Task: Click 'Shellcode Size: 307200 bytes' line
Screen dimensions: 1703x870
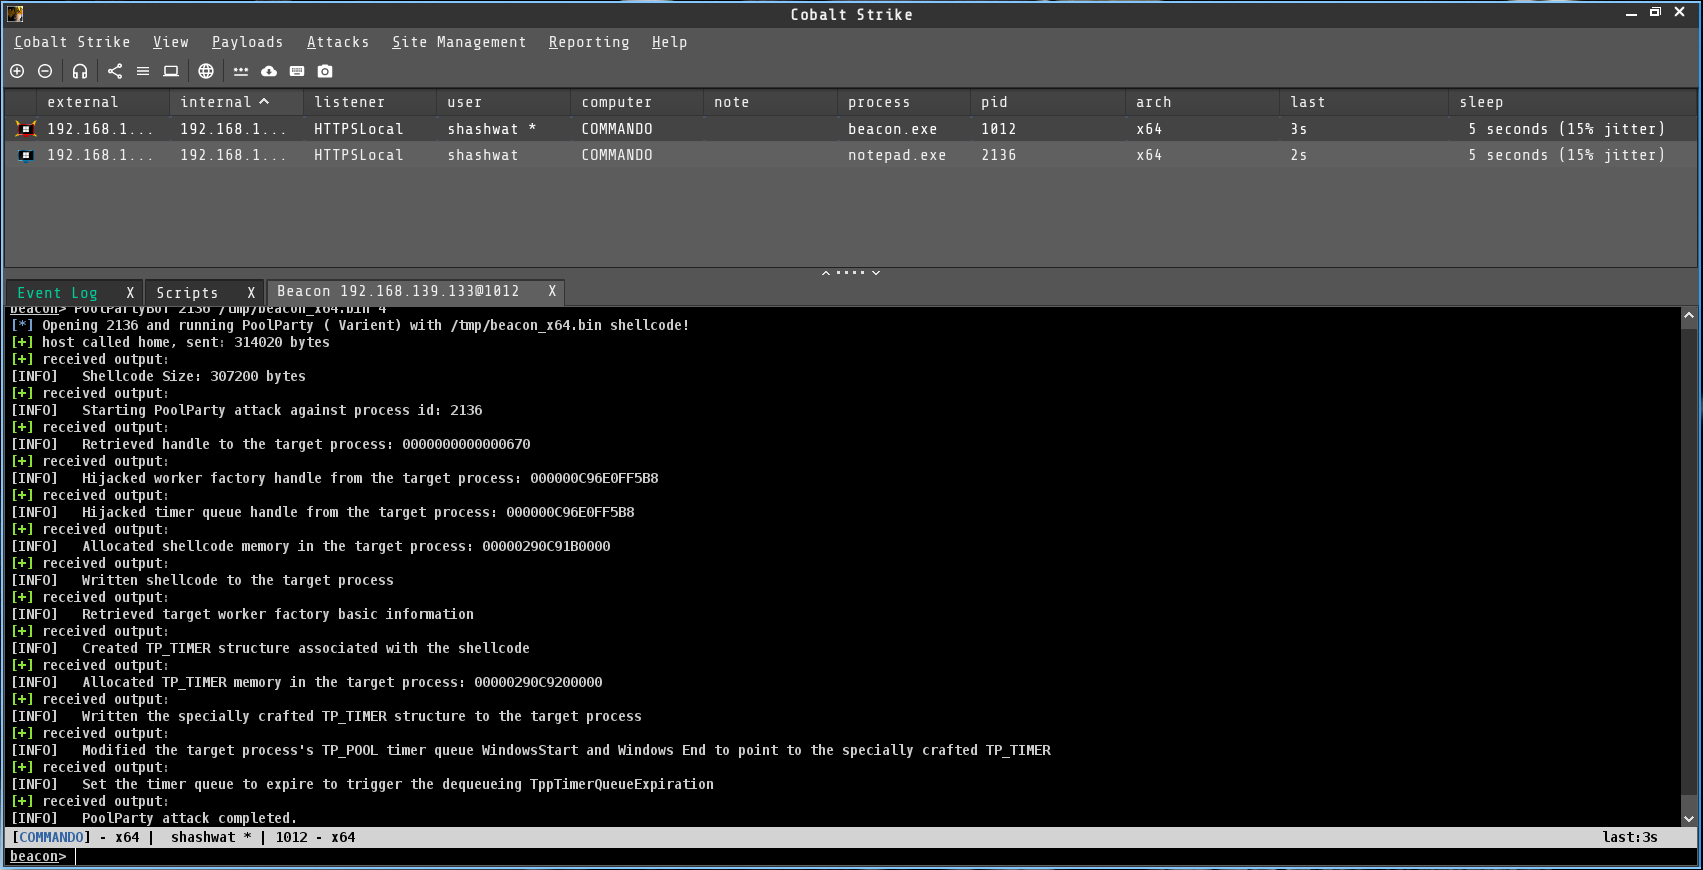Action: tap(194, 376)
